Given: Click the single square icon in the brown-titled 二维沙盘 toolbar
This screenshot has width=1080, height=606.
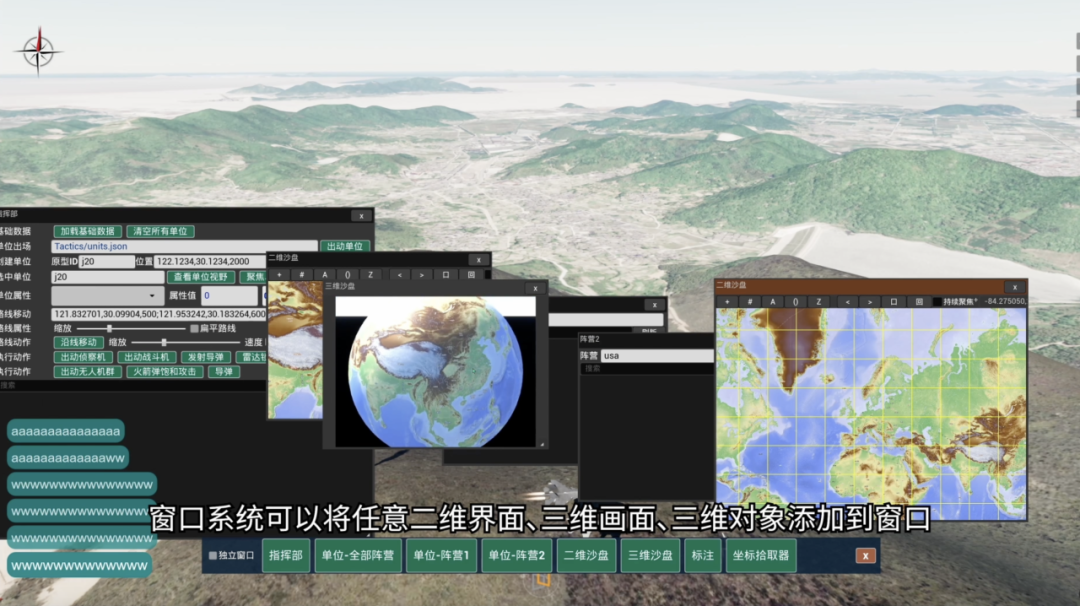Looking at the screenshot, I should pos(893,302).
